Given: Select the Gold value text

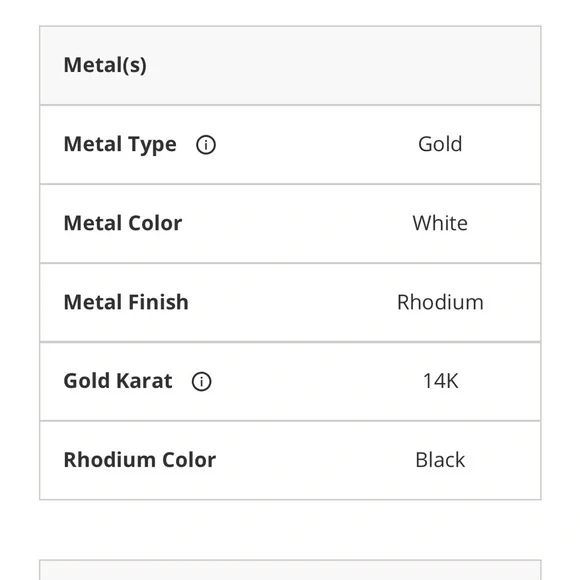Looking at the screenshot, I should (x=440, y=144).
